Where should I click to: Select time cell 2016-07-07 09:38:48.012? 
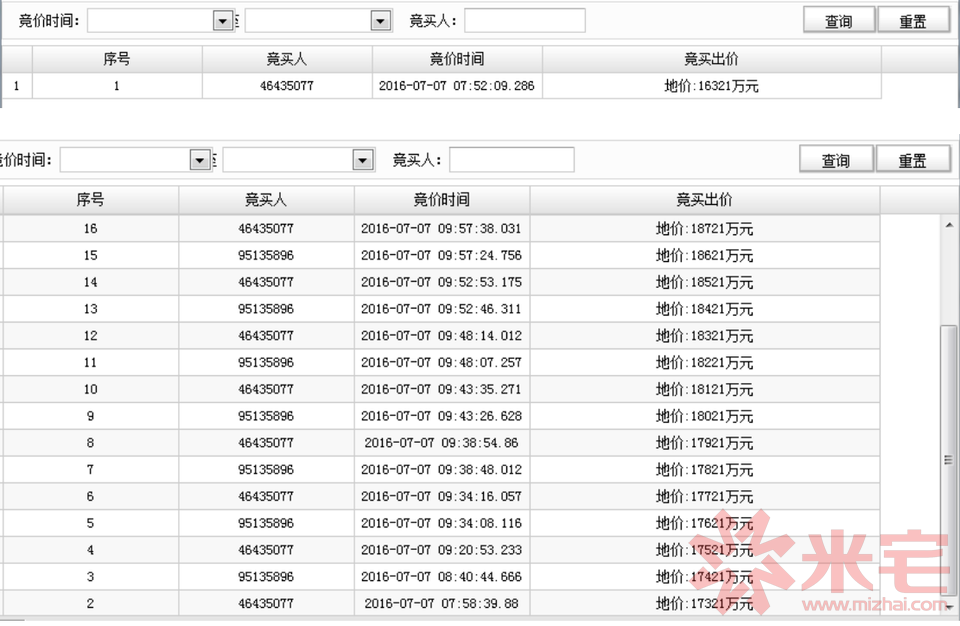coord(441,470)
